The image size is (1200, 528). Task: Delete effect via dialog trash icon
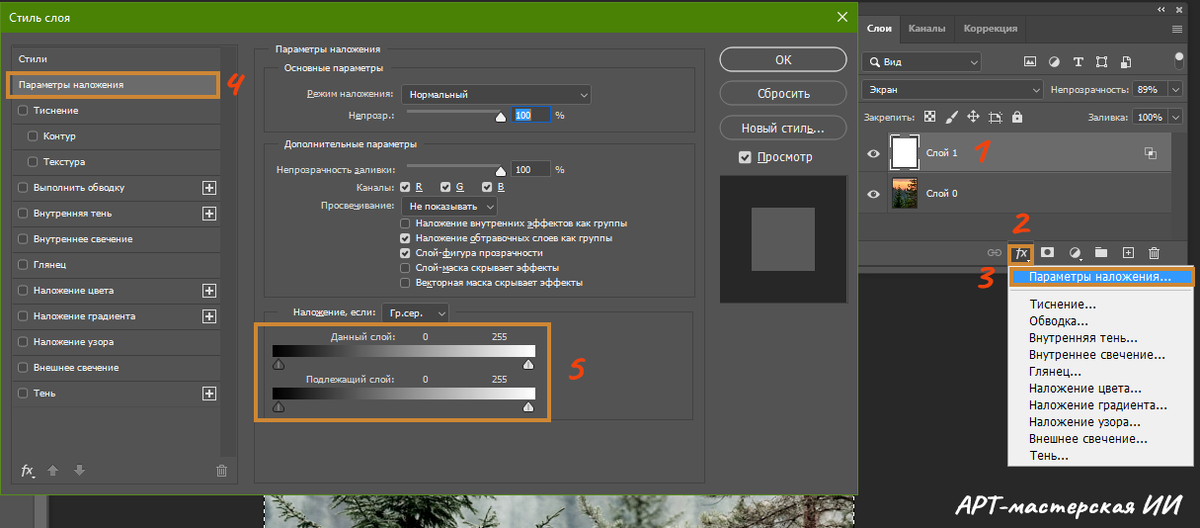point(222,471)
